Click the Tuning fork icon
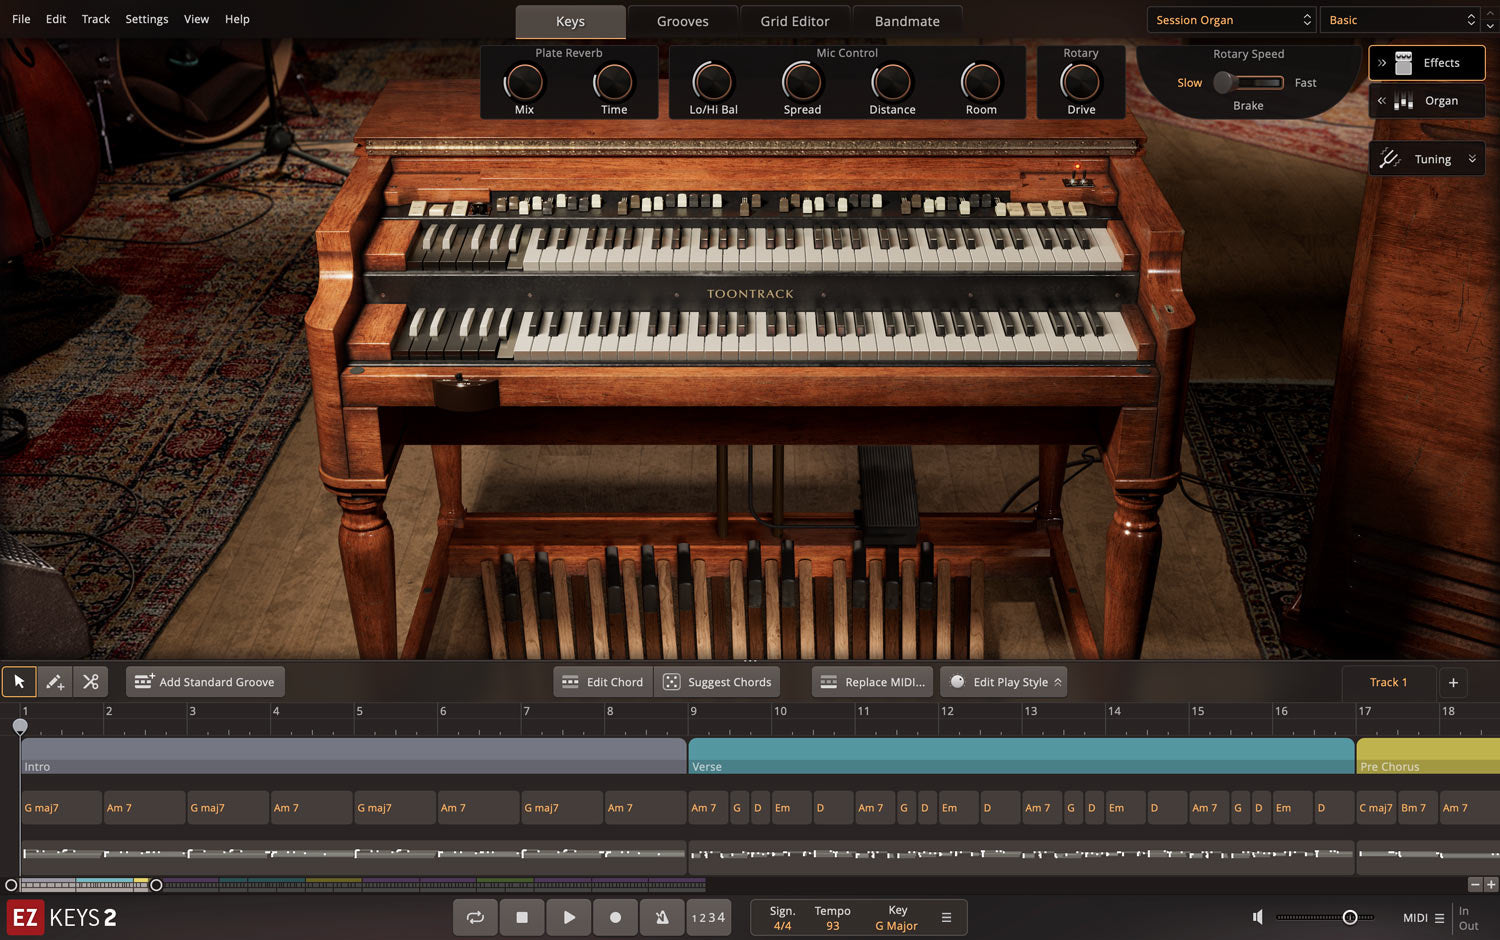 click(1390, 158)
